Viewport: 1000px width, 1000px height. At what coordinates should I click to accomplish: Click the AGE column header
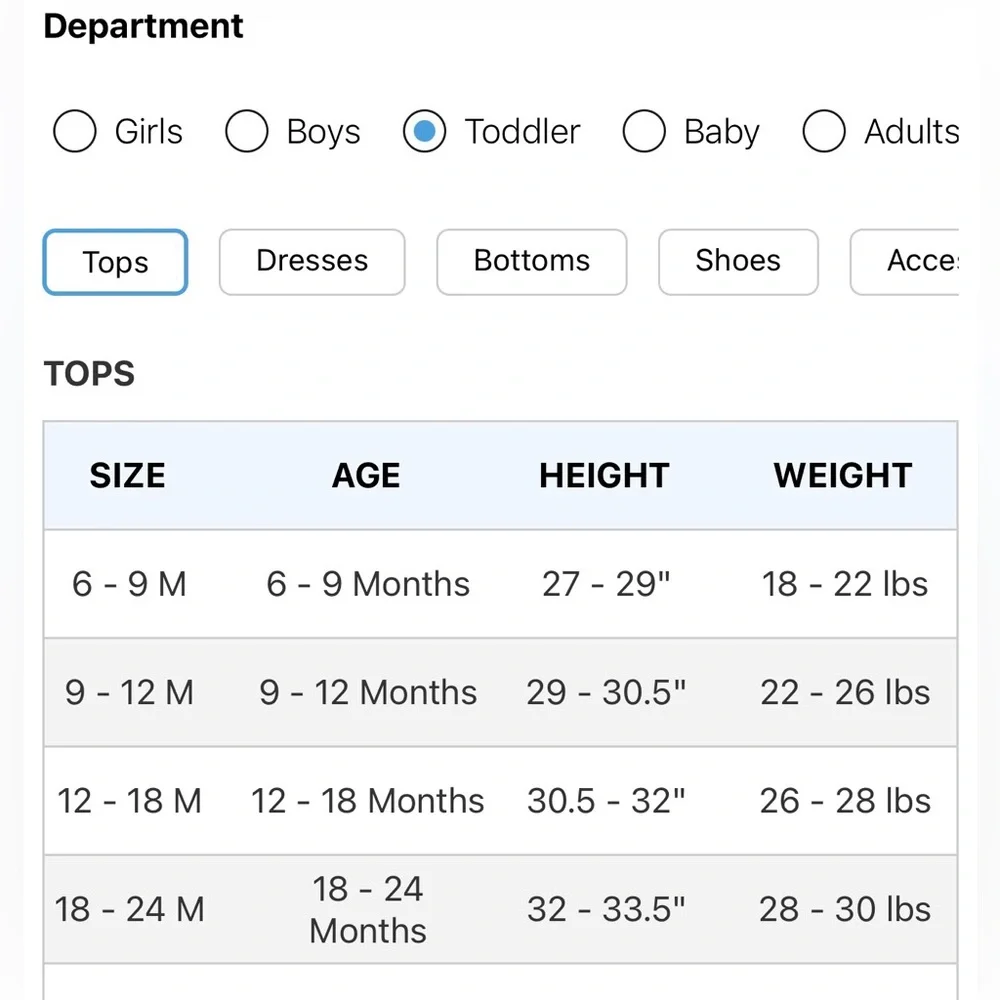tap(366, 476)
